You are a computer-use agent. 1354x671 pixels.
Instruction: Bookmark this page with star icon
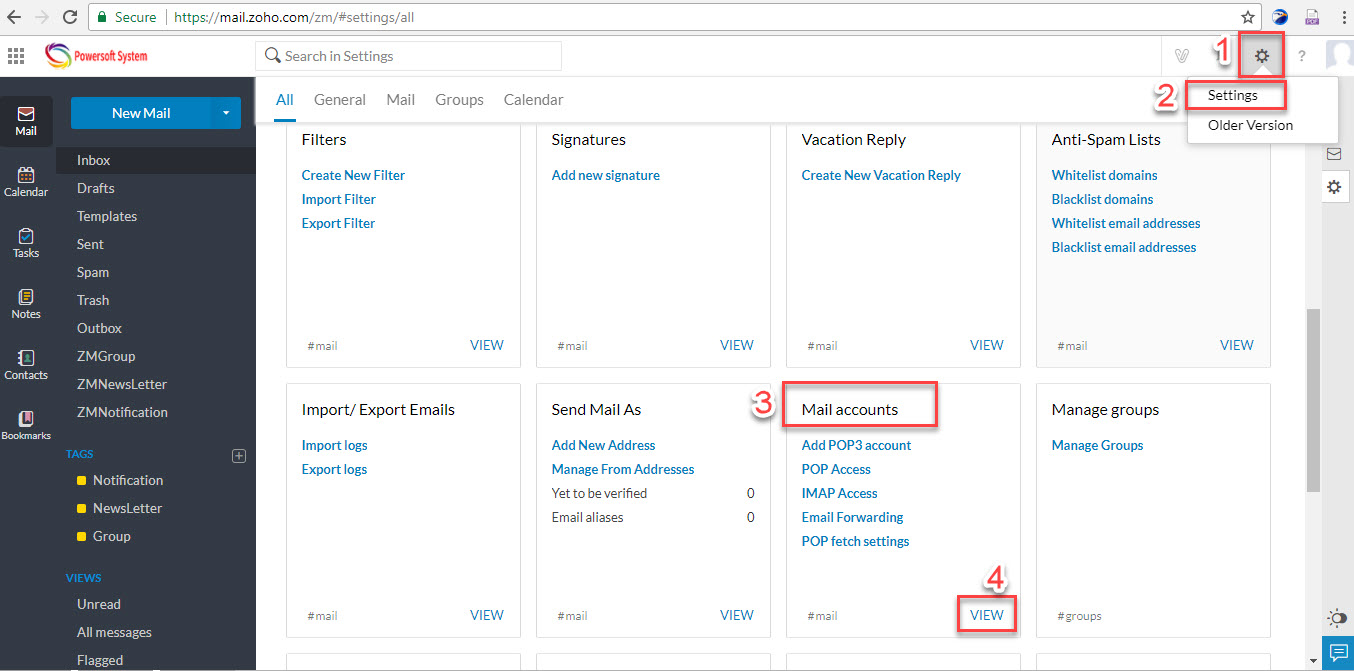tap(1248, 17)
